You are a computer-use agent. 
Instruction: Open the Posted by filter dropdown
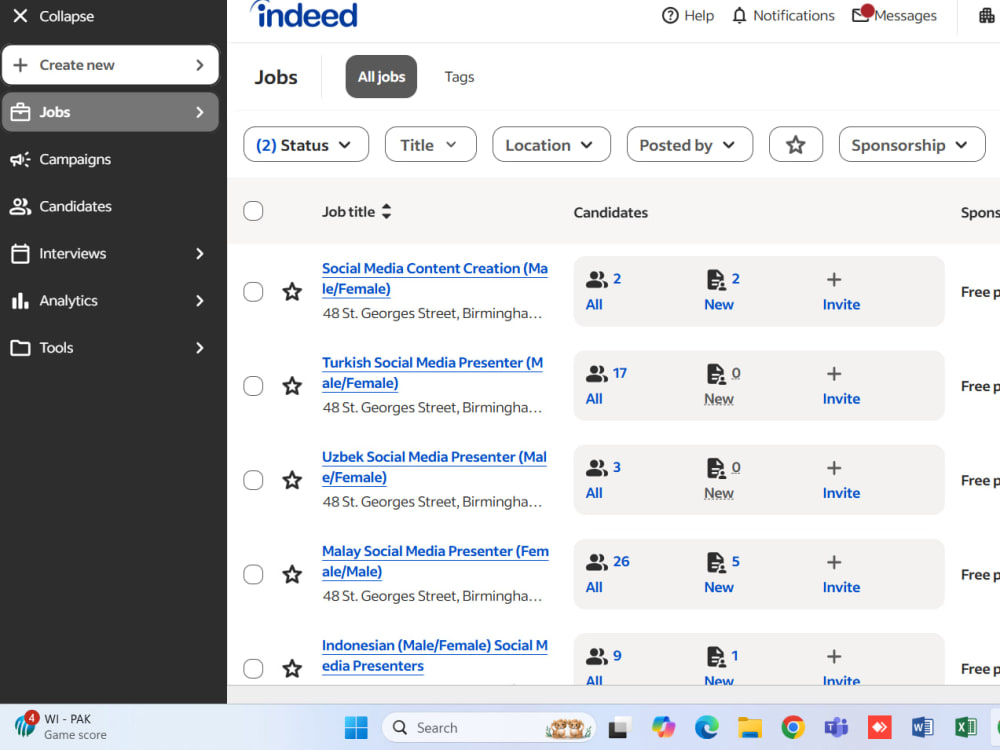coord(689,145)
